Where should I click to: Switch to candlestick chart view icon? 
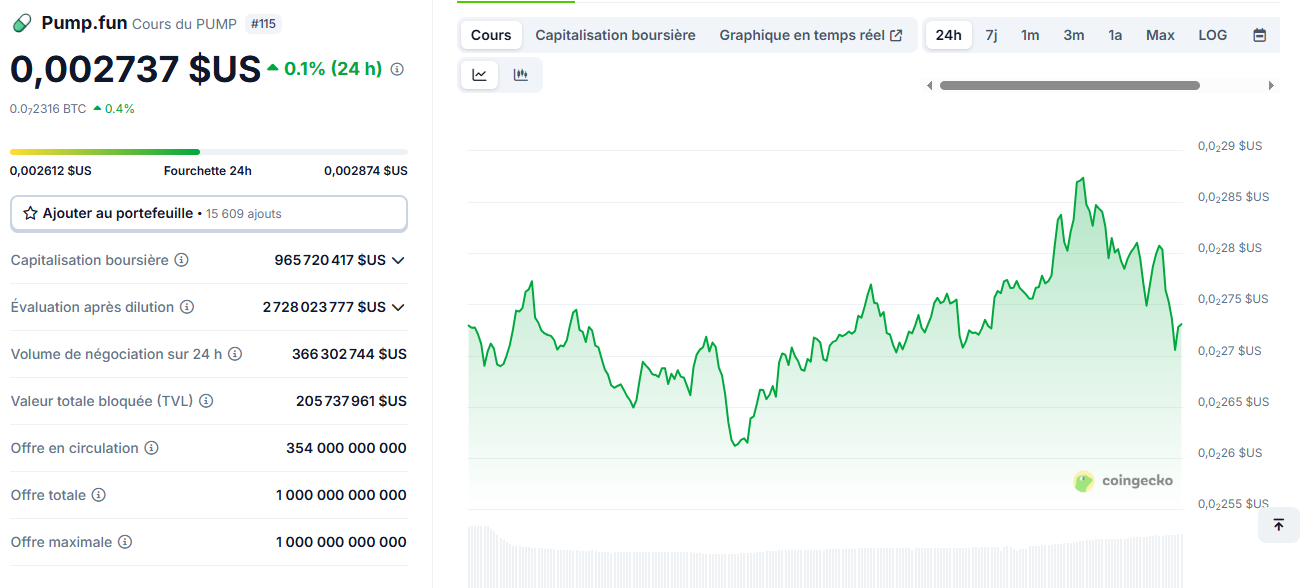520,75
